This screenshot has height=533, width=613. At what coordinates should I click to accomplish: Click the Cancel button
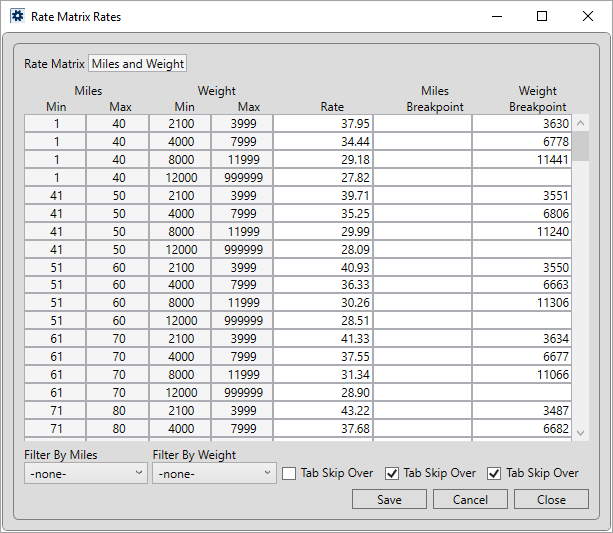coord(470,499)
